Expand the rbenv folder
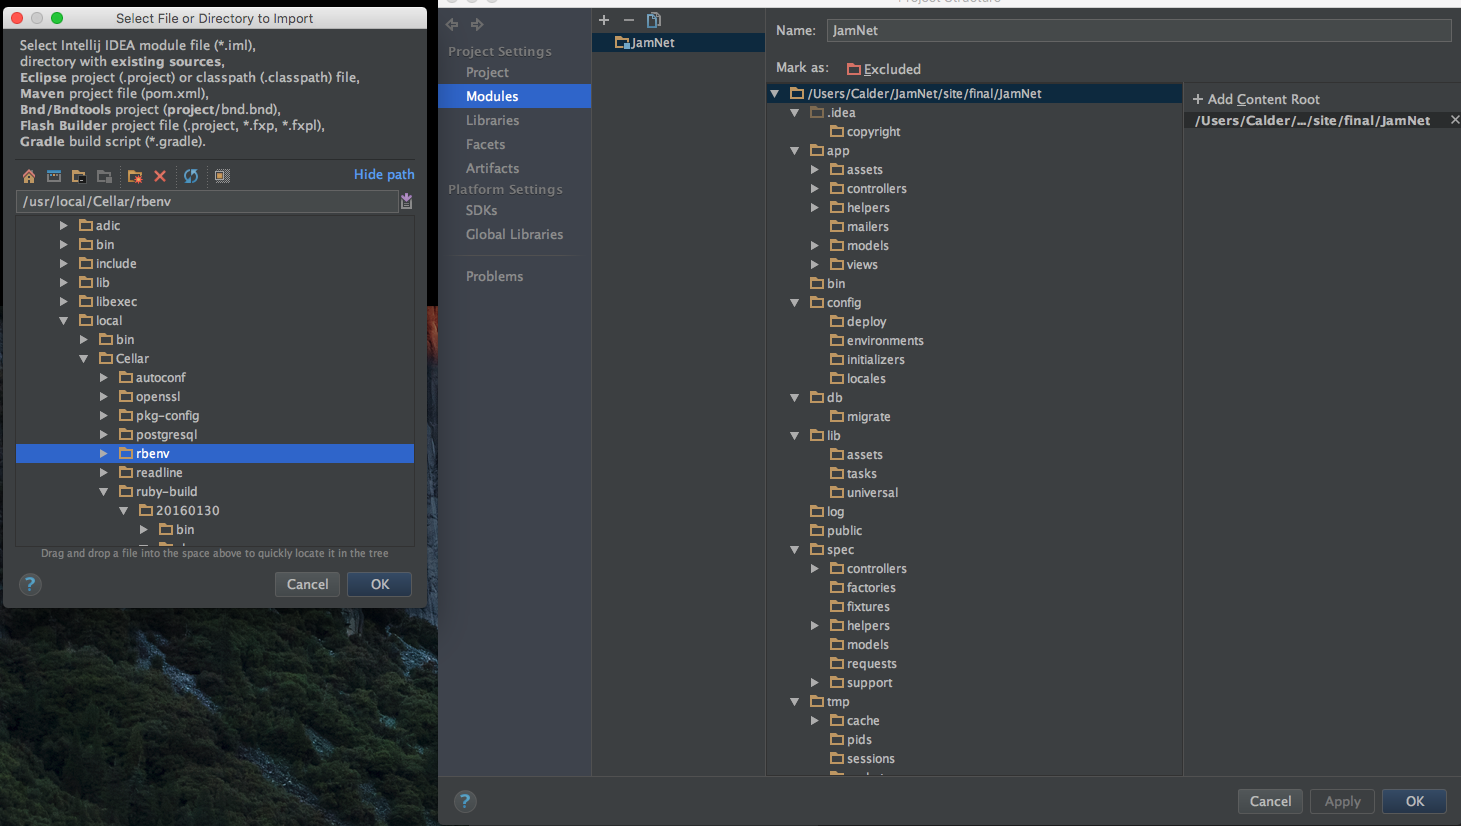This screenshot has height=826, width=1461. 104,454
